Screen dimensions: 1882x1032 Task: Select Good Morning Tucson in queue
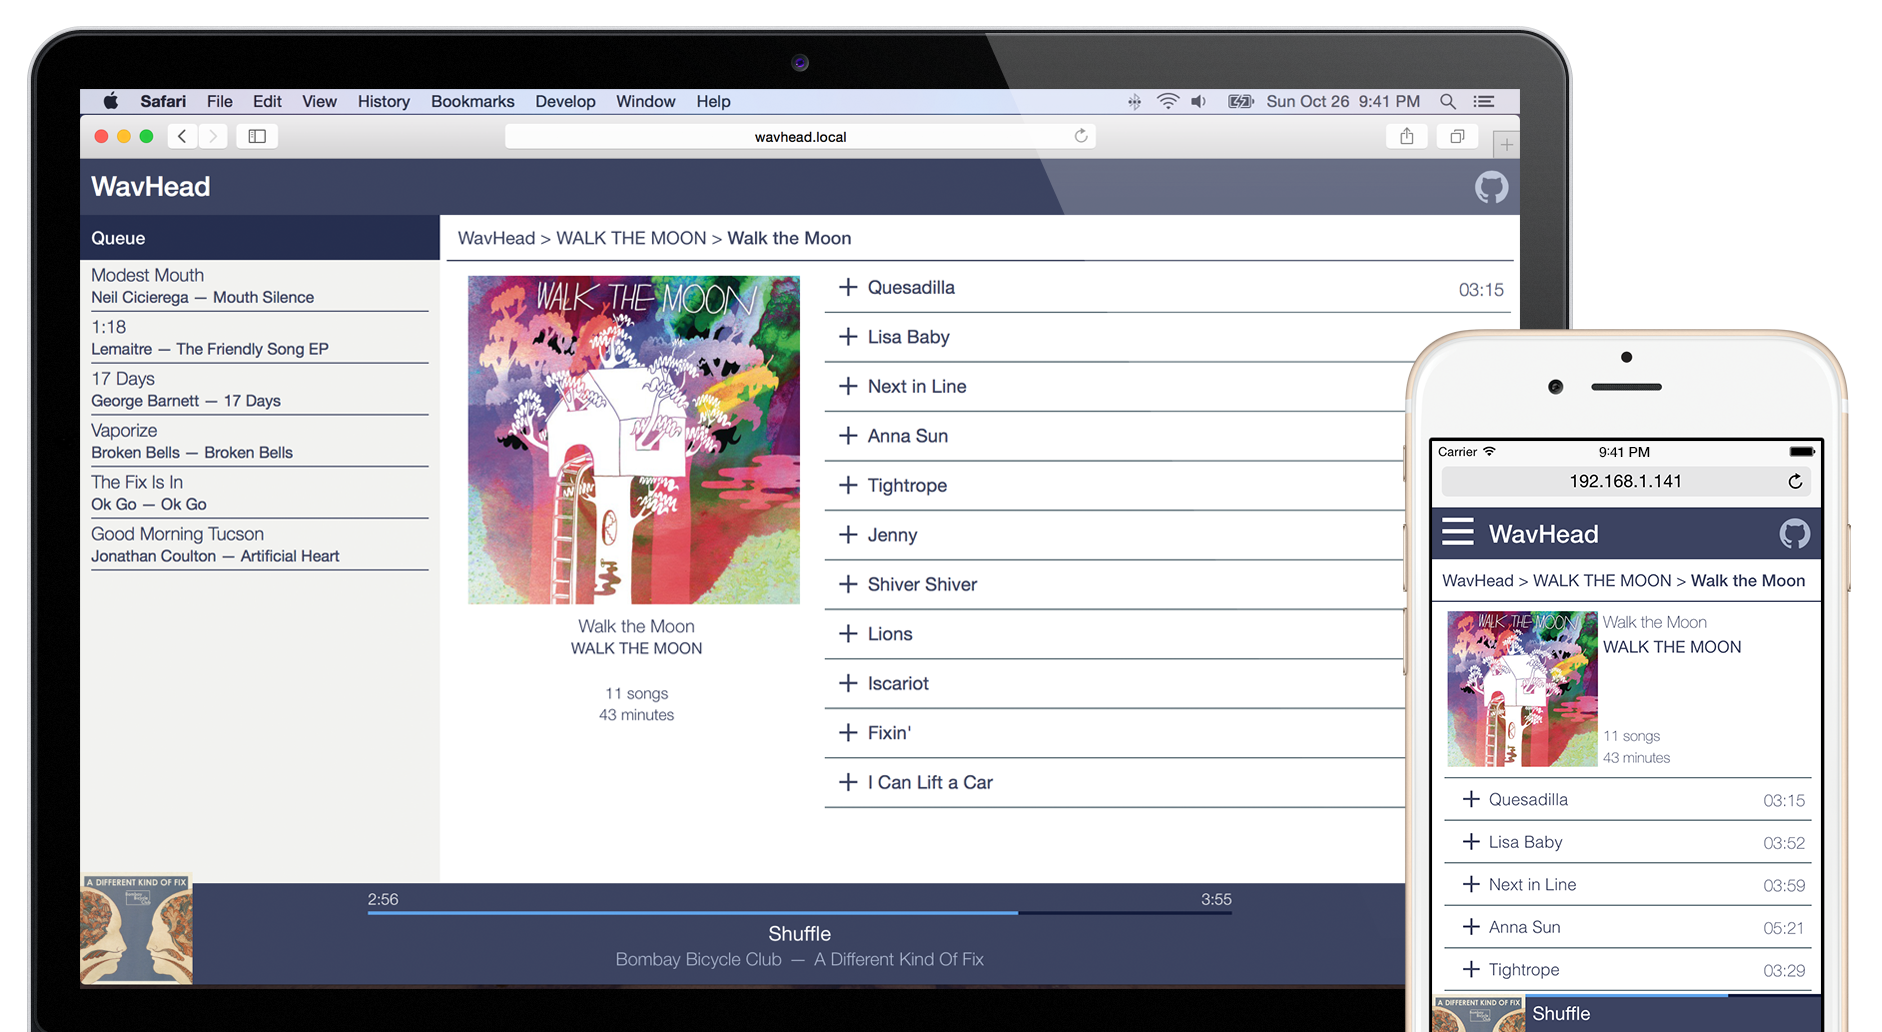(x=260, y=545)
